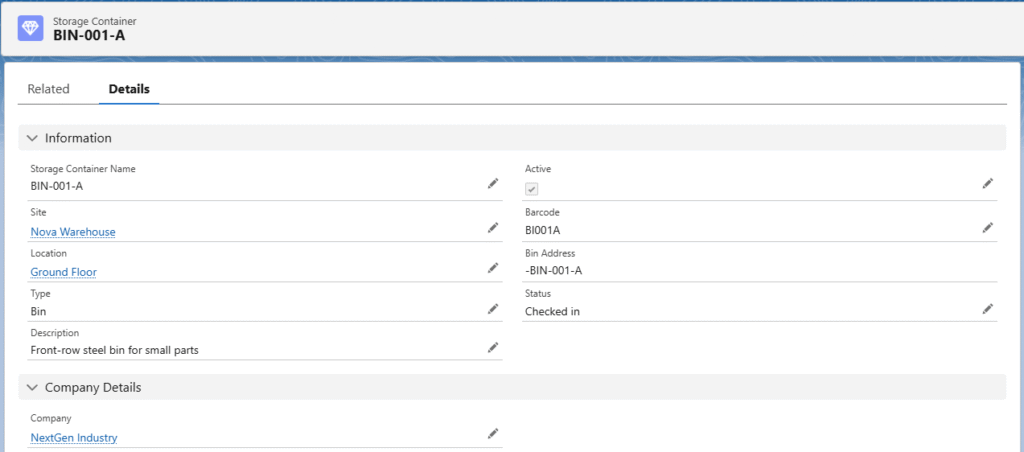The width and height of the screenshot is (1024, 452).
Task: Edit the Storage Container Name field pencil
Action: pyautogui.click(x=492, y=184)
